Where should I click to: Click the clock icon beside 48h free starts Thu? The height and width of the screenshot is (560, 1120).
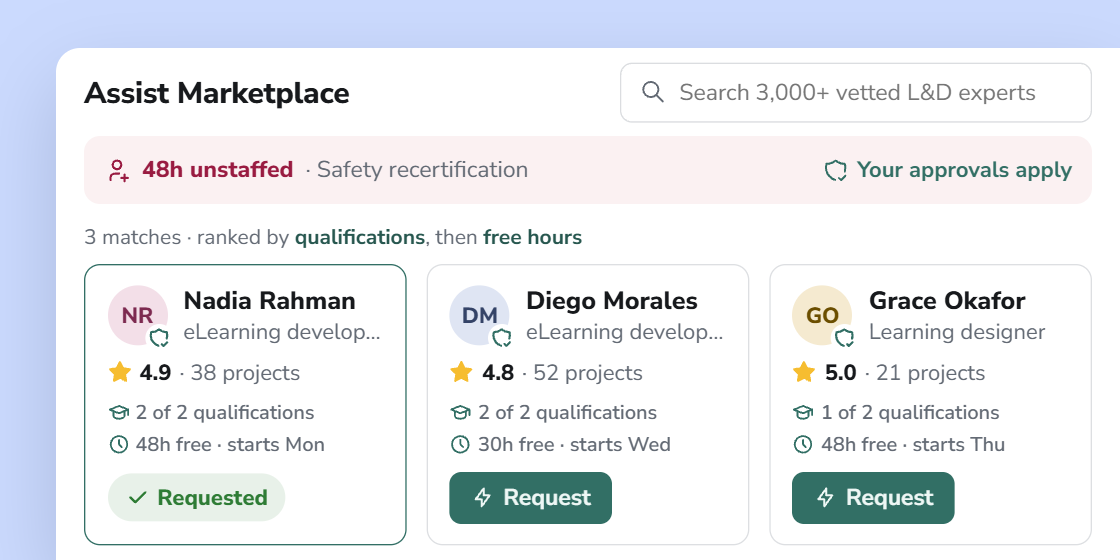[x=804, y=444]
